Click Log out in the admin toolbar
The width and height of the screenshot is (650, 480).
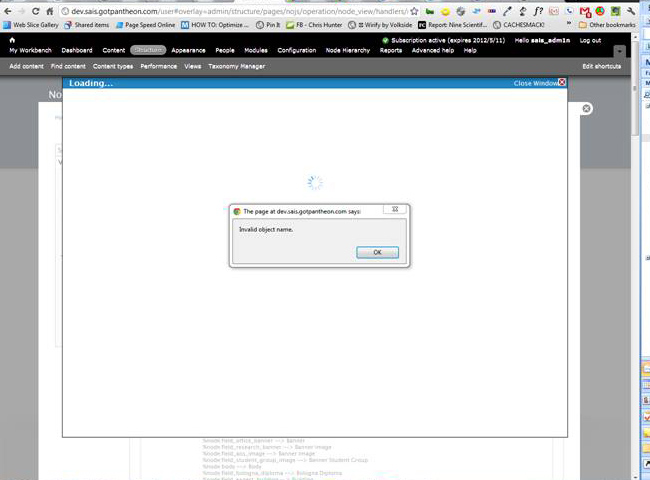590,40
